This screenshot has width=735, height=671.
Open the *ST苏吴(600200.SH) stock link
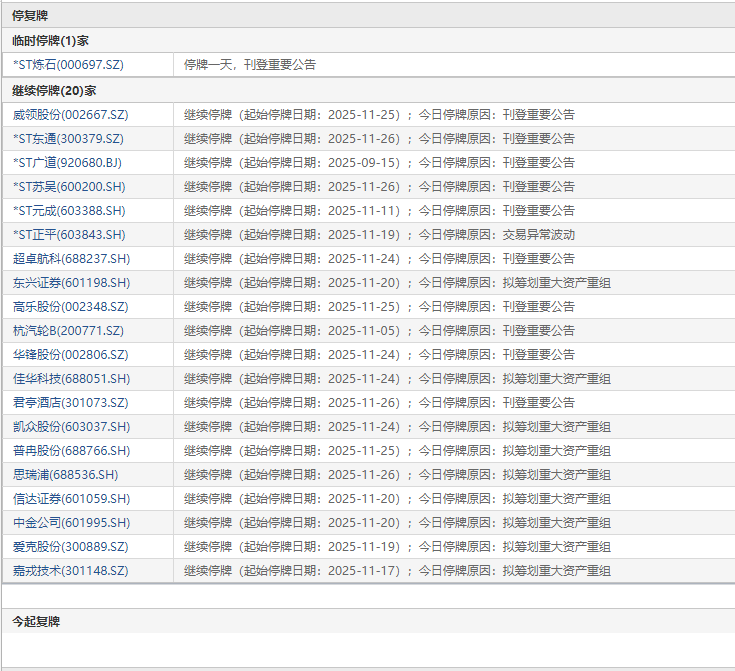(69, 187)
